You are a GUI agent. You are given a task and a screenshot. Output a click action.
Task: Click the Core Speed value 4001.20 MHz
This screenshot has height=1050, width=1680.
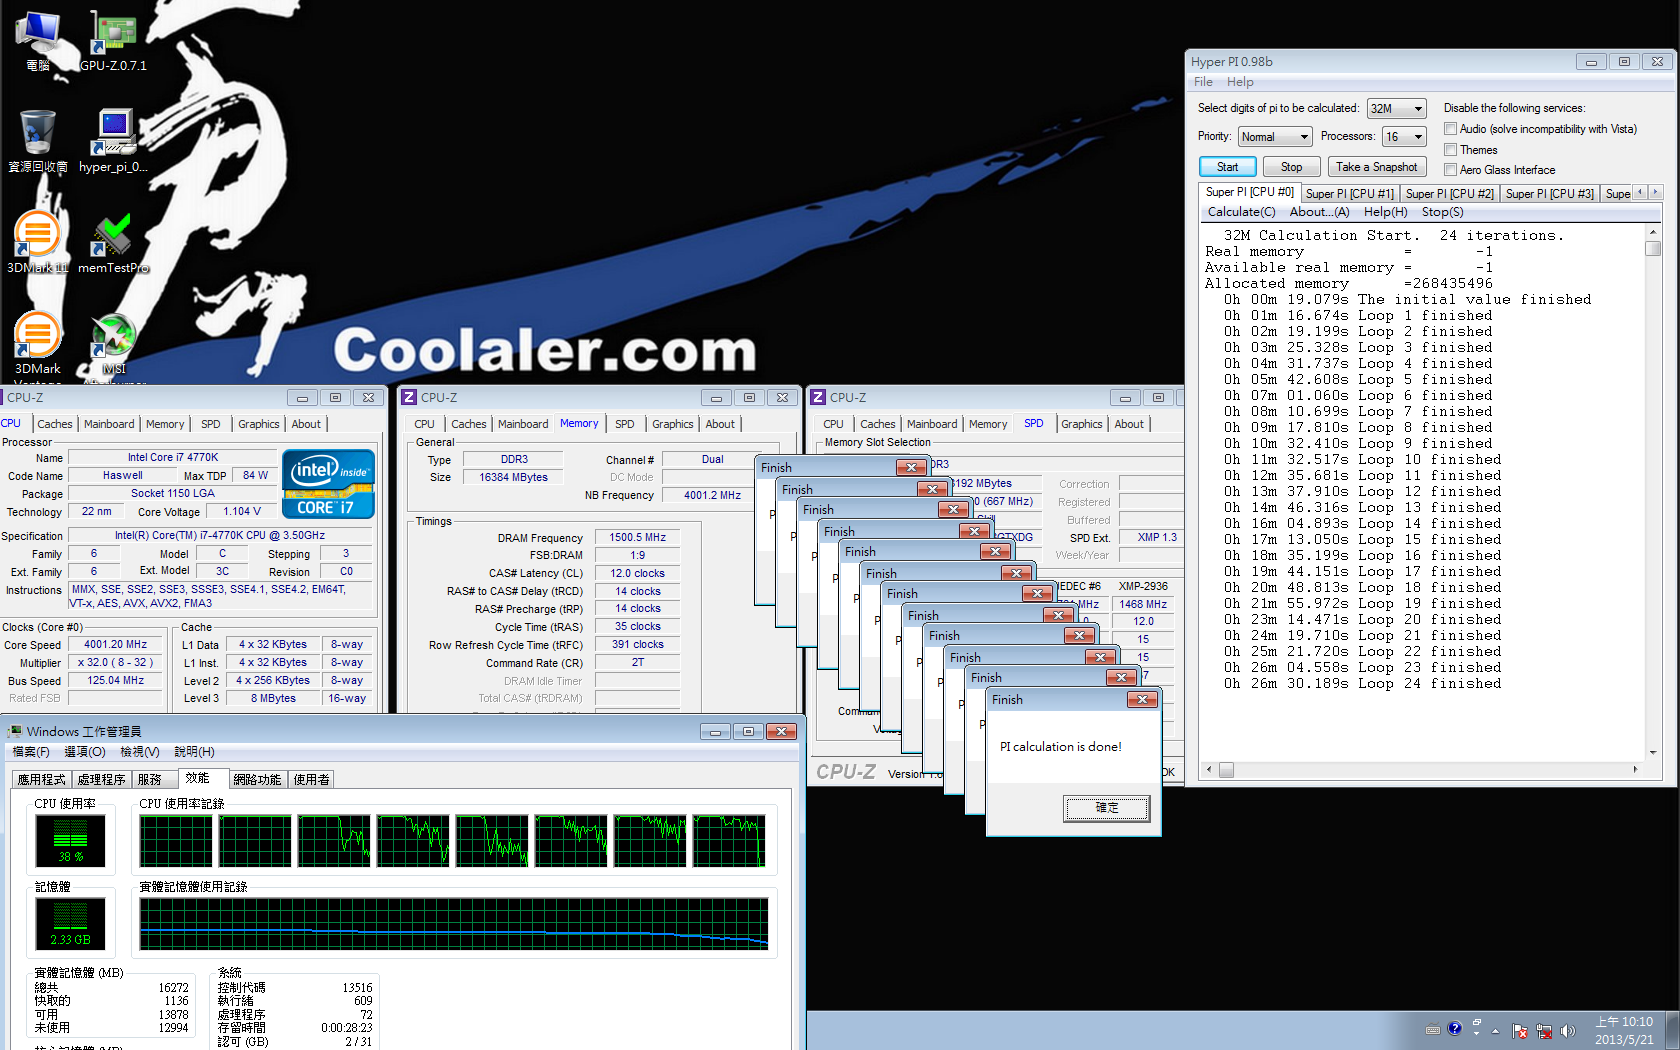116,645
